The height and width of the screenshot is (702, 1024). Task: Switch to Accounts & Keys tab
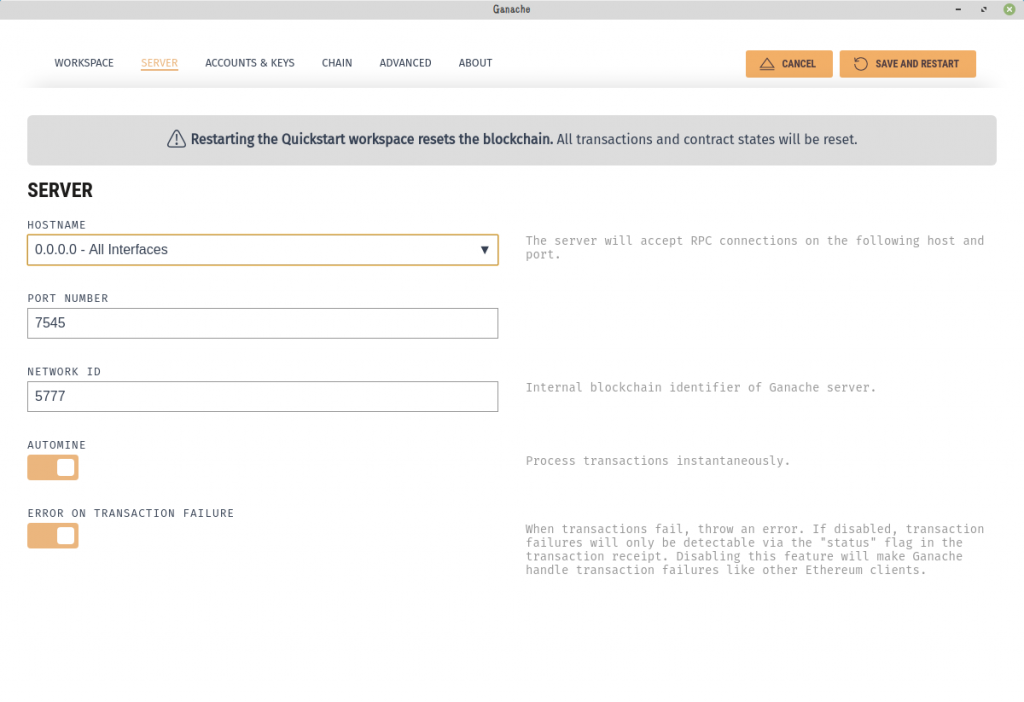[x=249, y=63]
